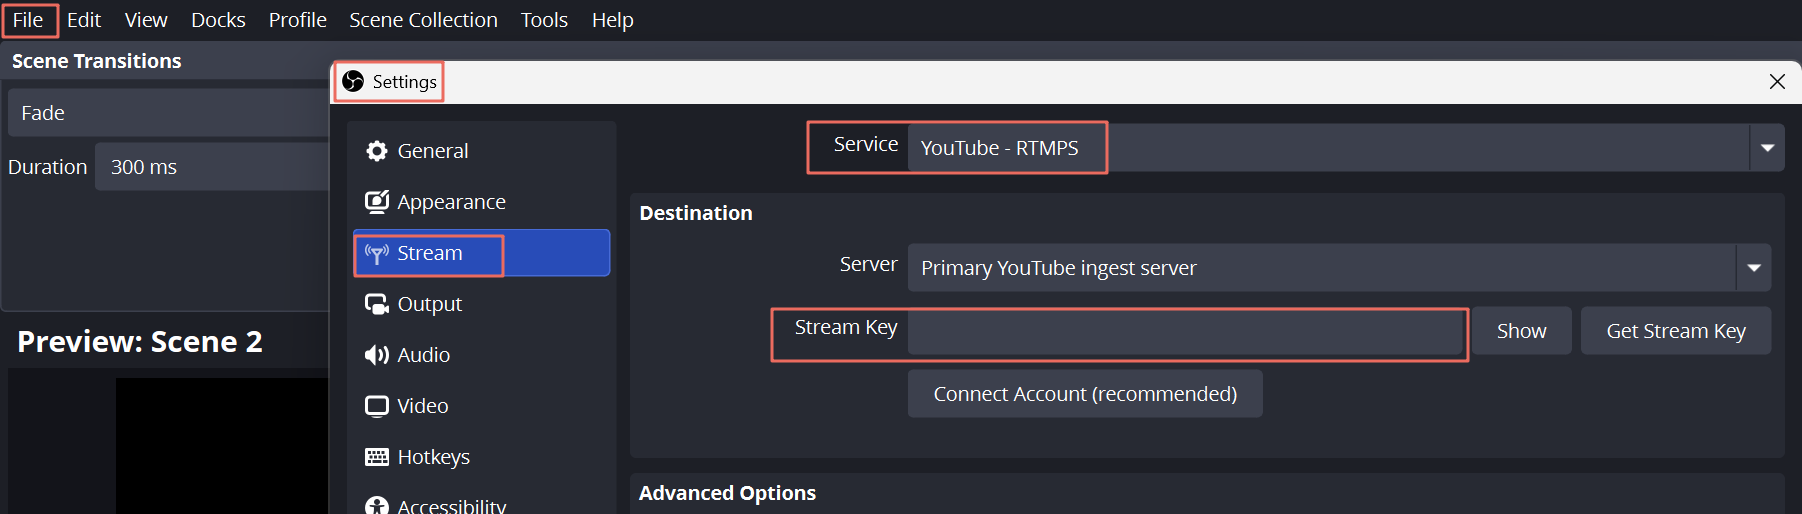Click Connect Account (recommended) button
Image resolution: width=1802 pixels, height=514 pixels.
(x=1085, y=394)
